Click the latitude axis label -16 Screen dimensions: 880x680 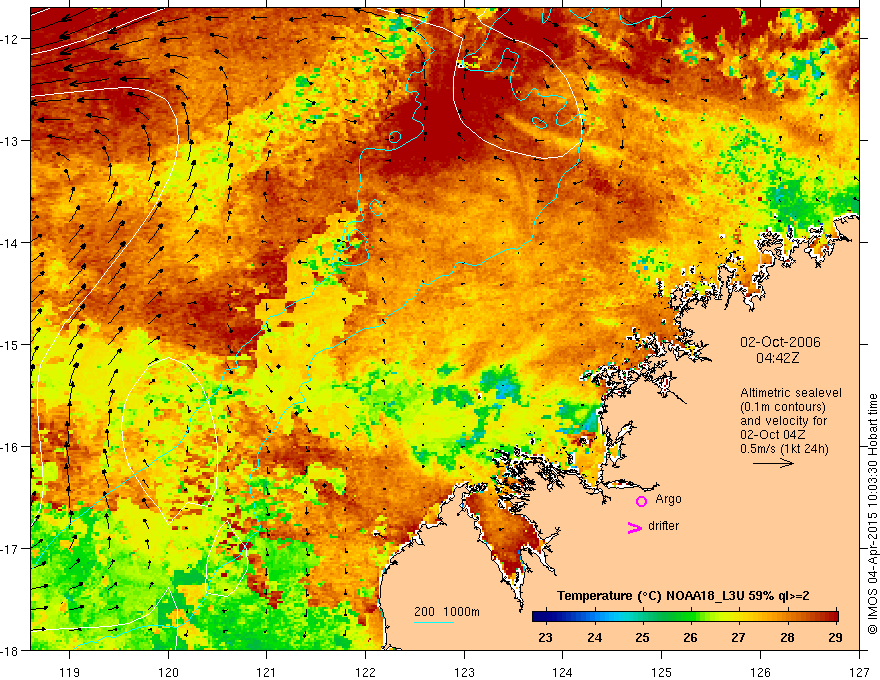point(10,447)
